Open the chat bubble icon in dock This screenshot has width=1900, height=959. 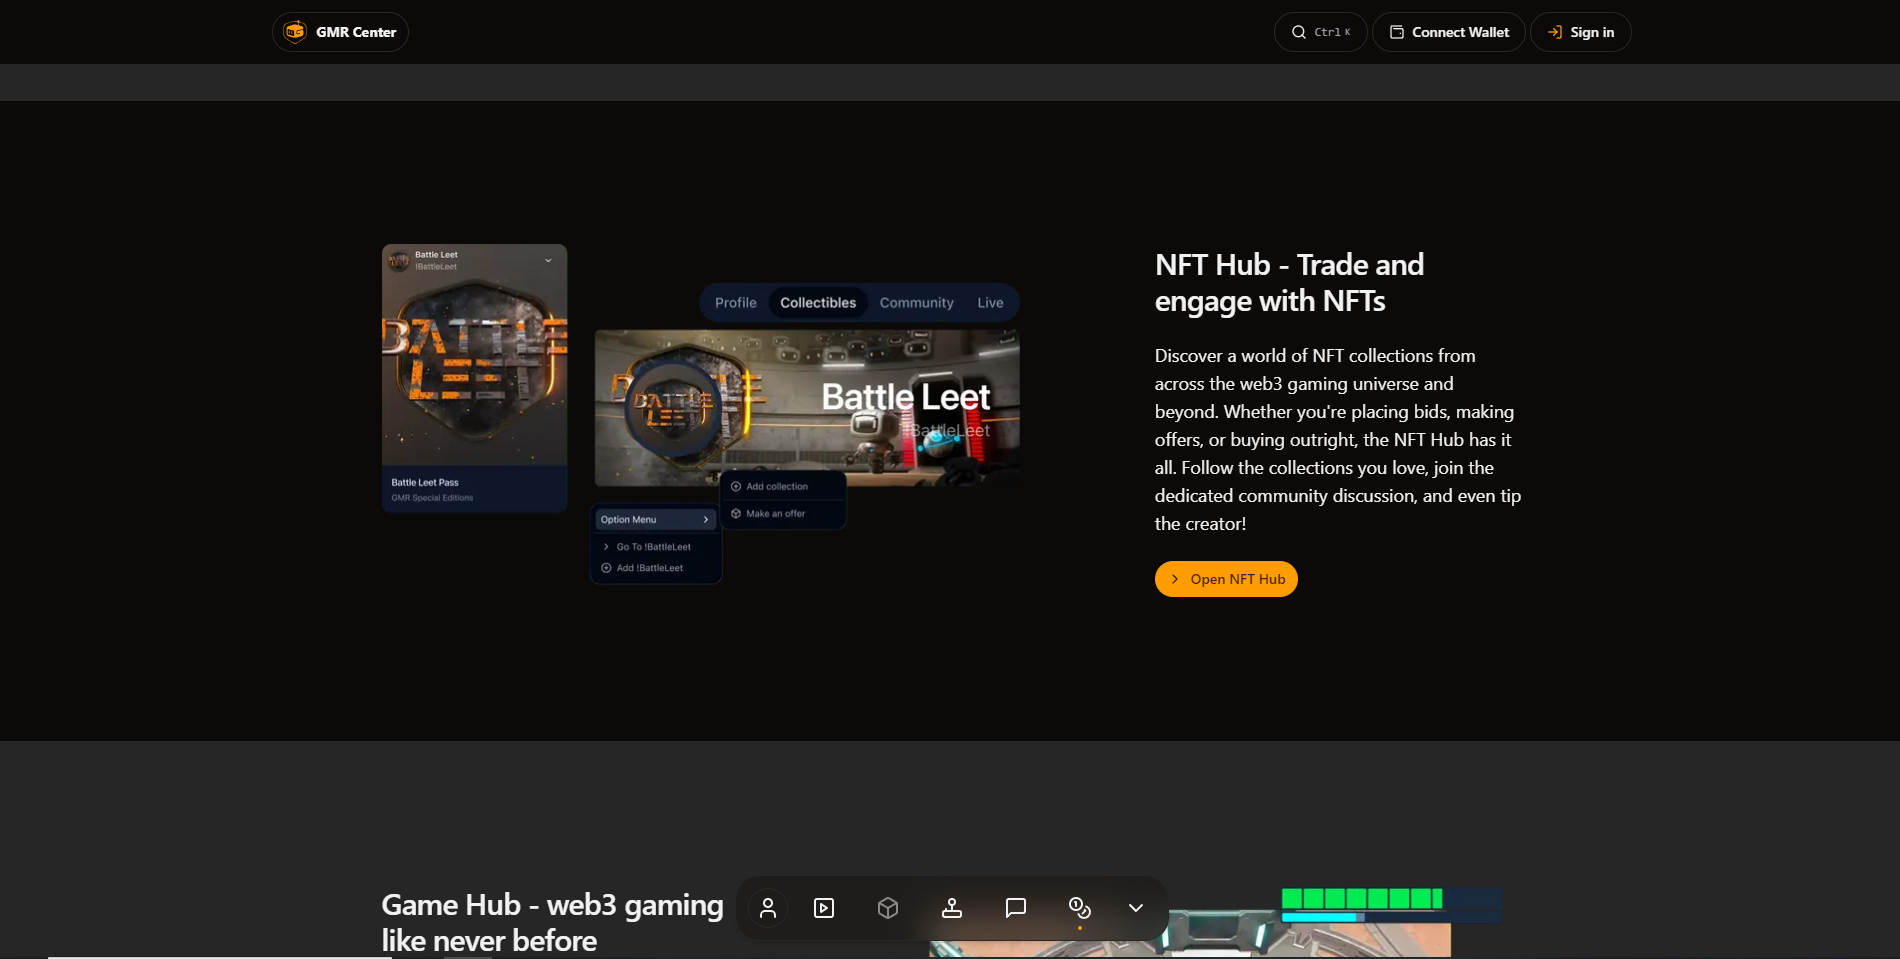[x=1016, y=908]
